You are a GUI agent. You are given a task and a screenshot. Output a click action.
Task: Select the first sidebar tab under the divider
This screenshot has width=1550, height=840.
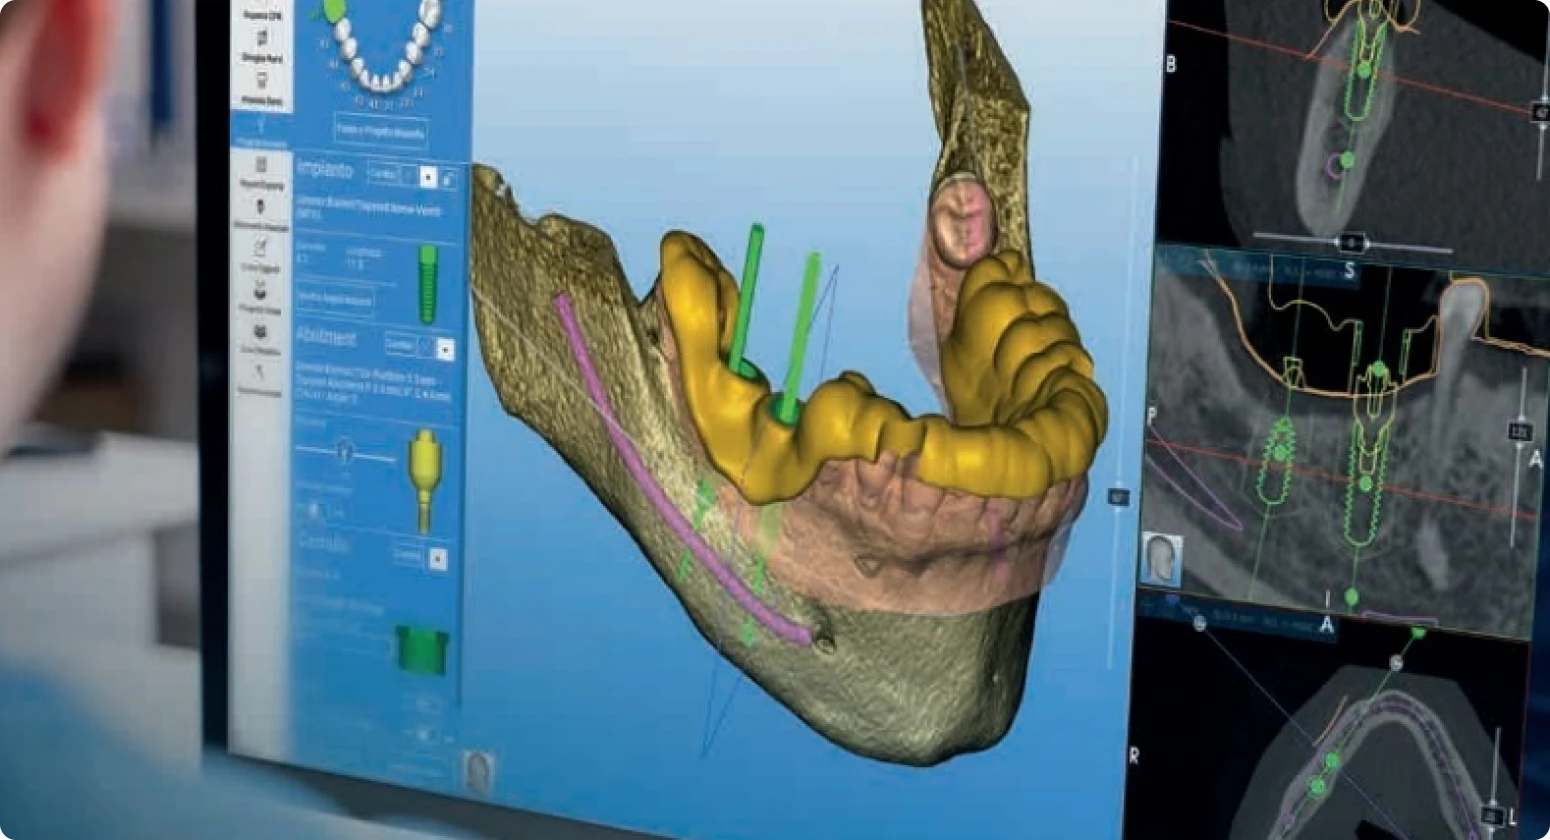coord(261,170)
